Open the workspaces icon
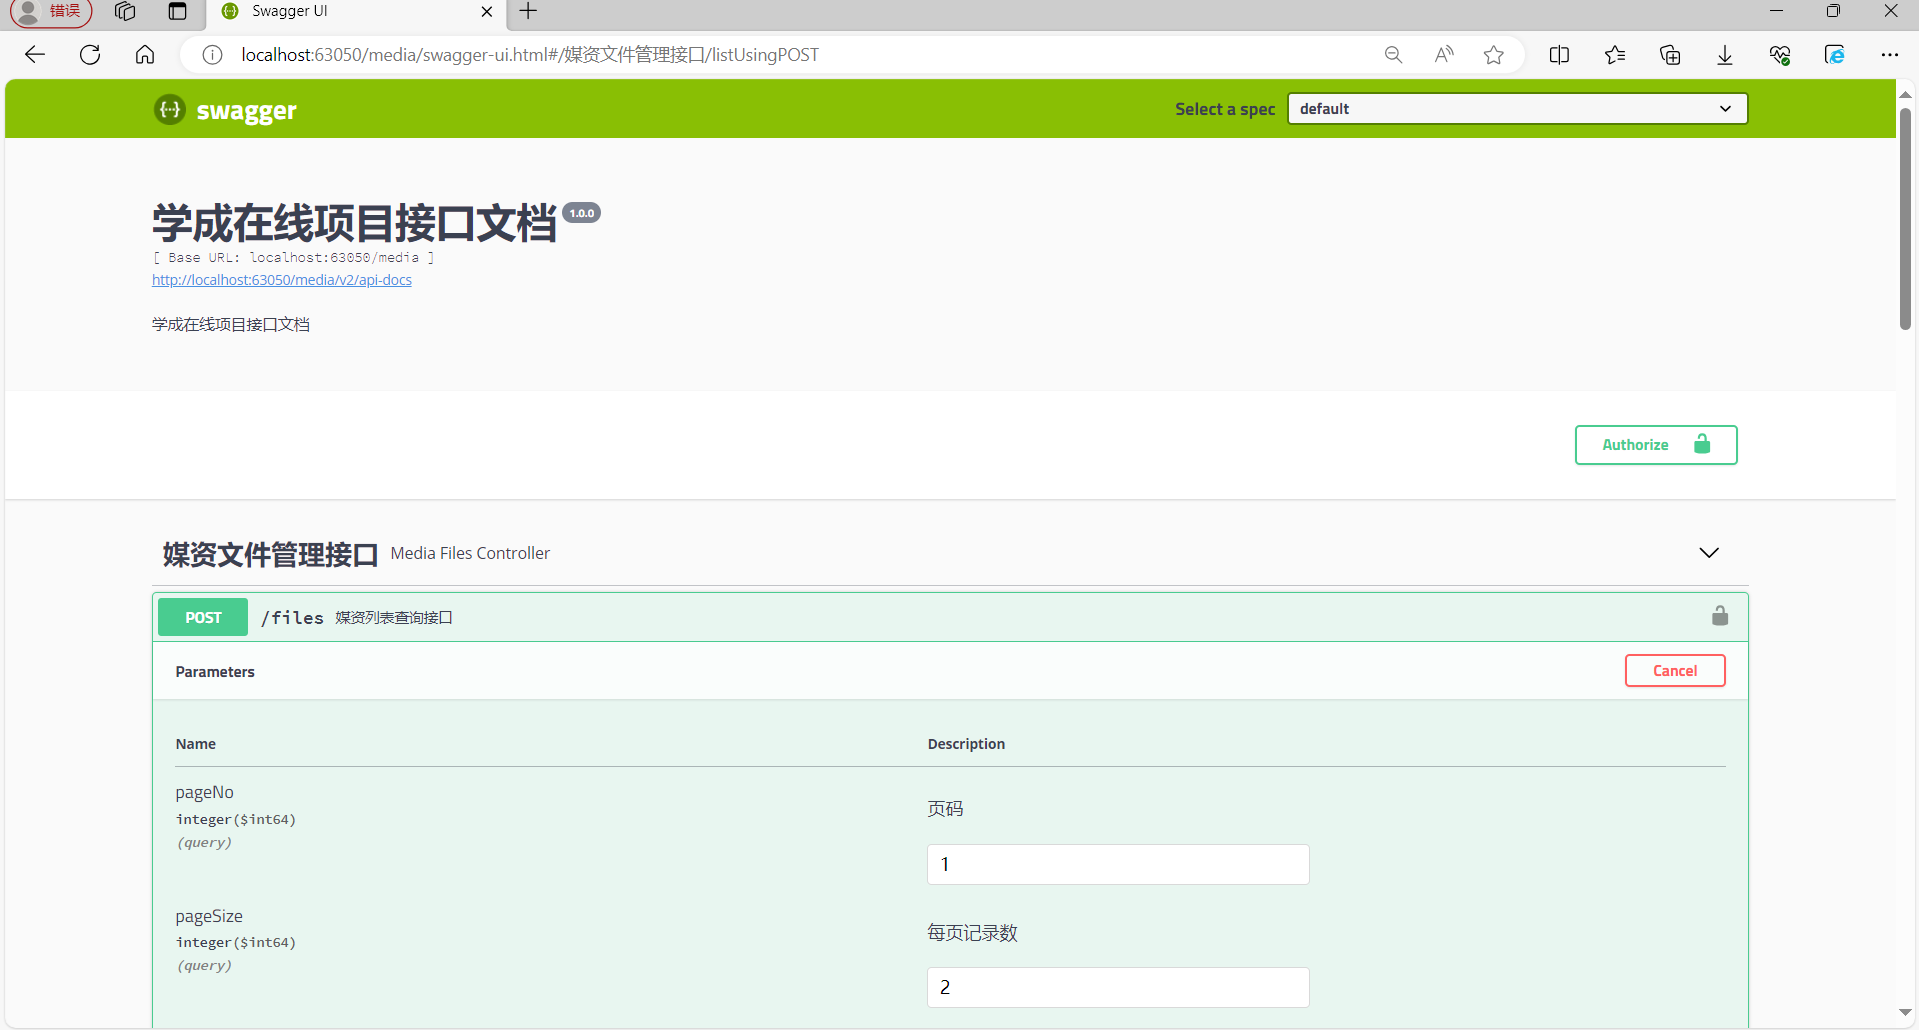This screenshot has width=1919, height=1030. (x=125, y=12)
